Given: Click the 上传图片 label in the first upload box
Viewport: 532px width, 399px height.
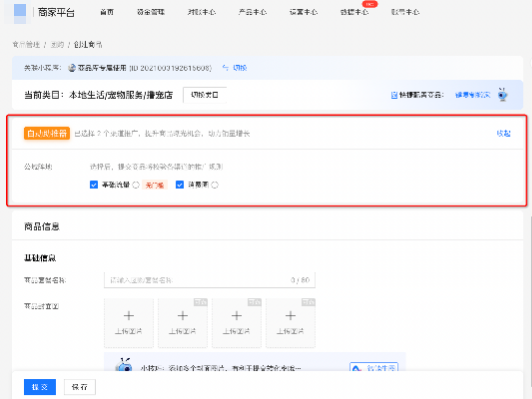Looking at the screenshot, I should click(129, 331).
